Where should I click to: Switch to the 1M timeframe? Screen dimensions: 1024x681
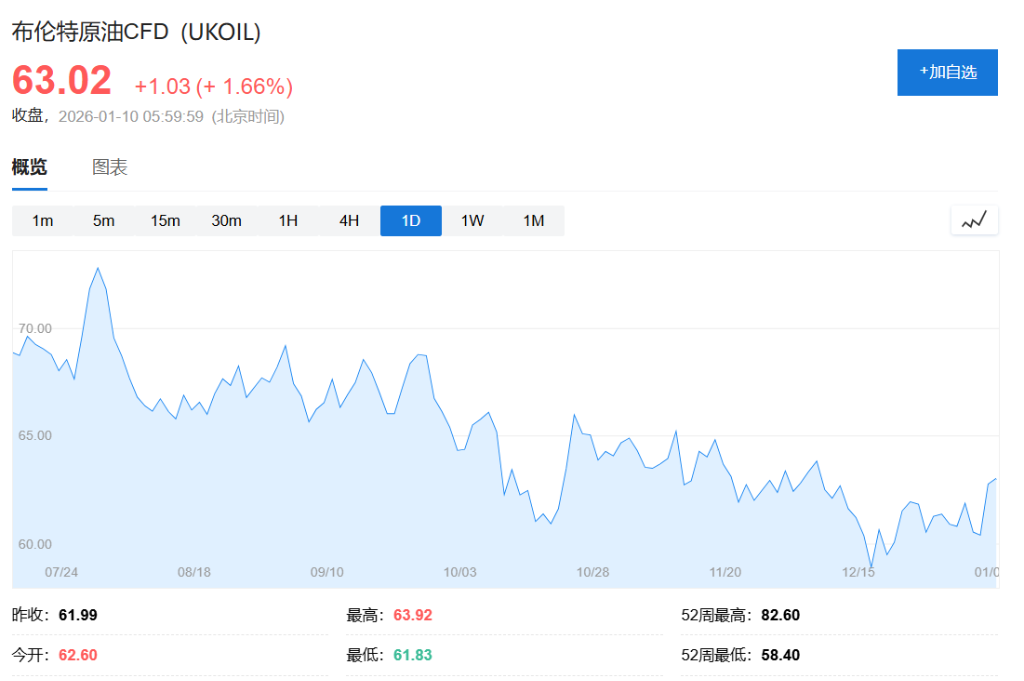(533, 220)
